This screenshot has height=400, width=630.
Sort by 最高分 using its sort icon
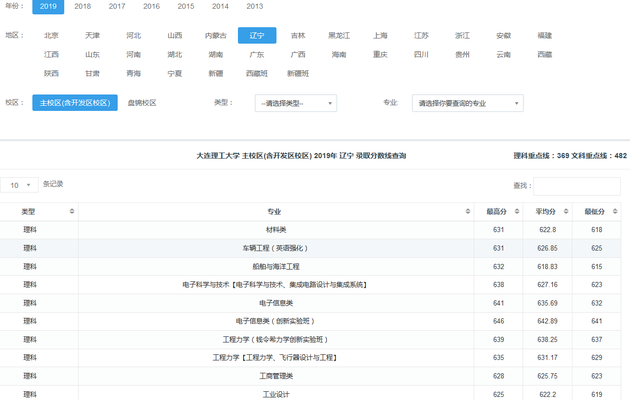tap(516, 211)
